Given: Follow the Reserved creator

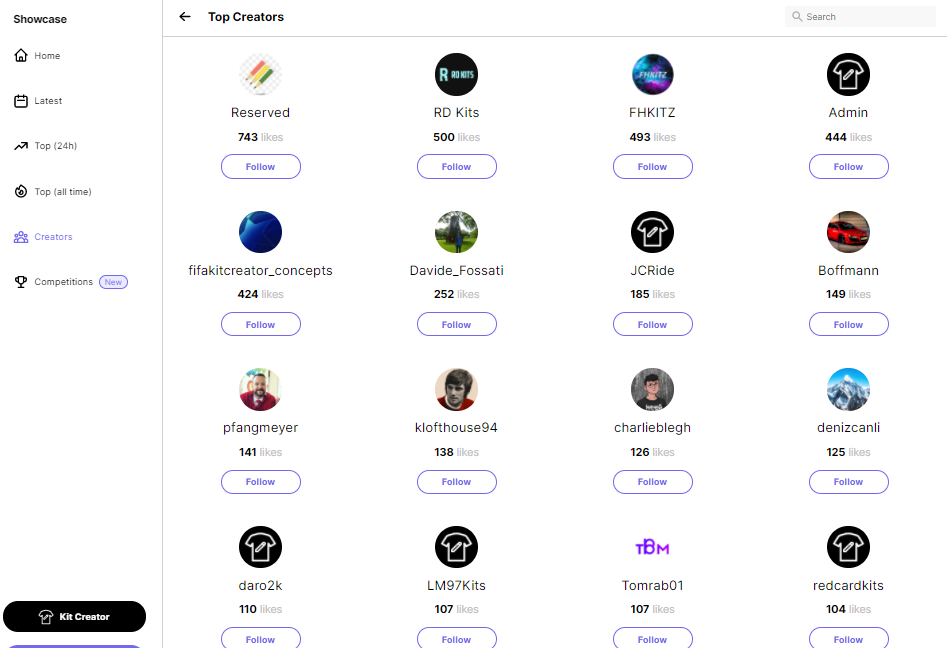Looking at the screenshot, I should [260, 167].
